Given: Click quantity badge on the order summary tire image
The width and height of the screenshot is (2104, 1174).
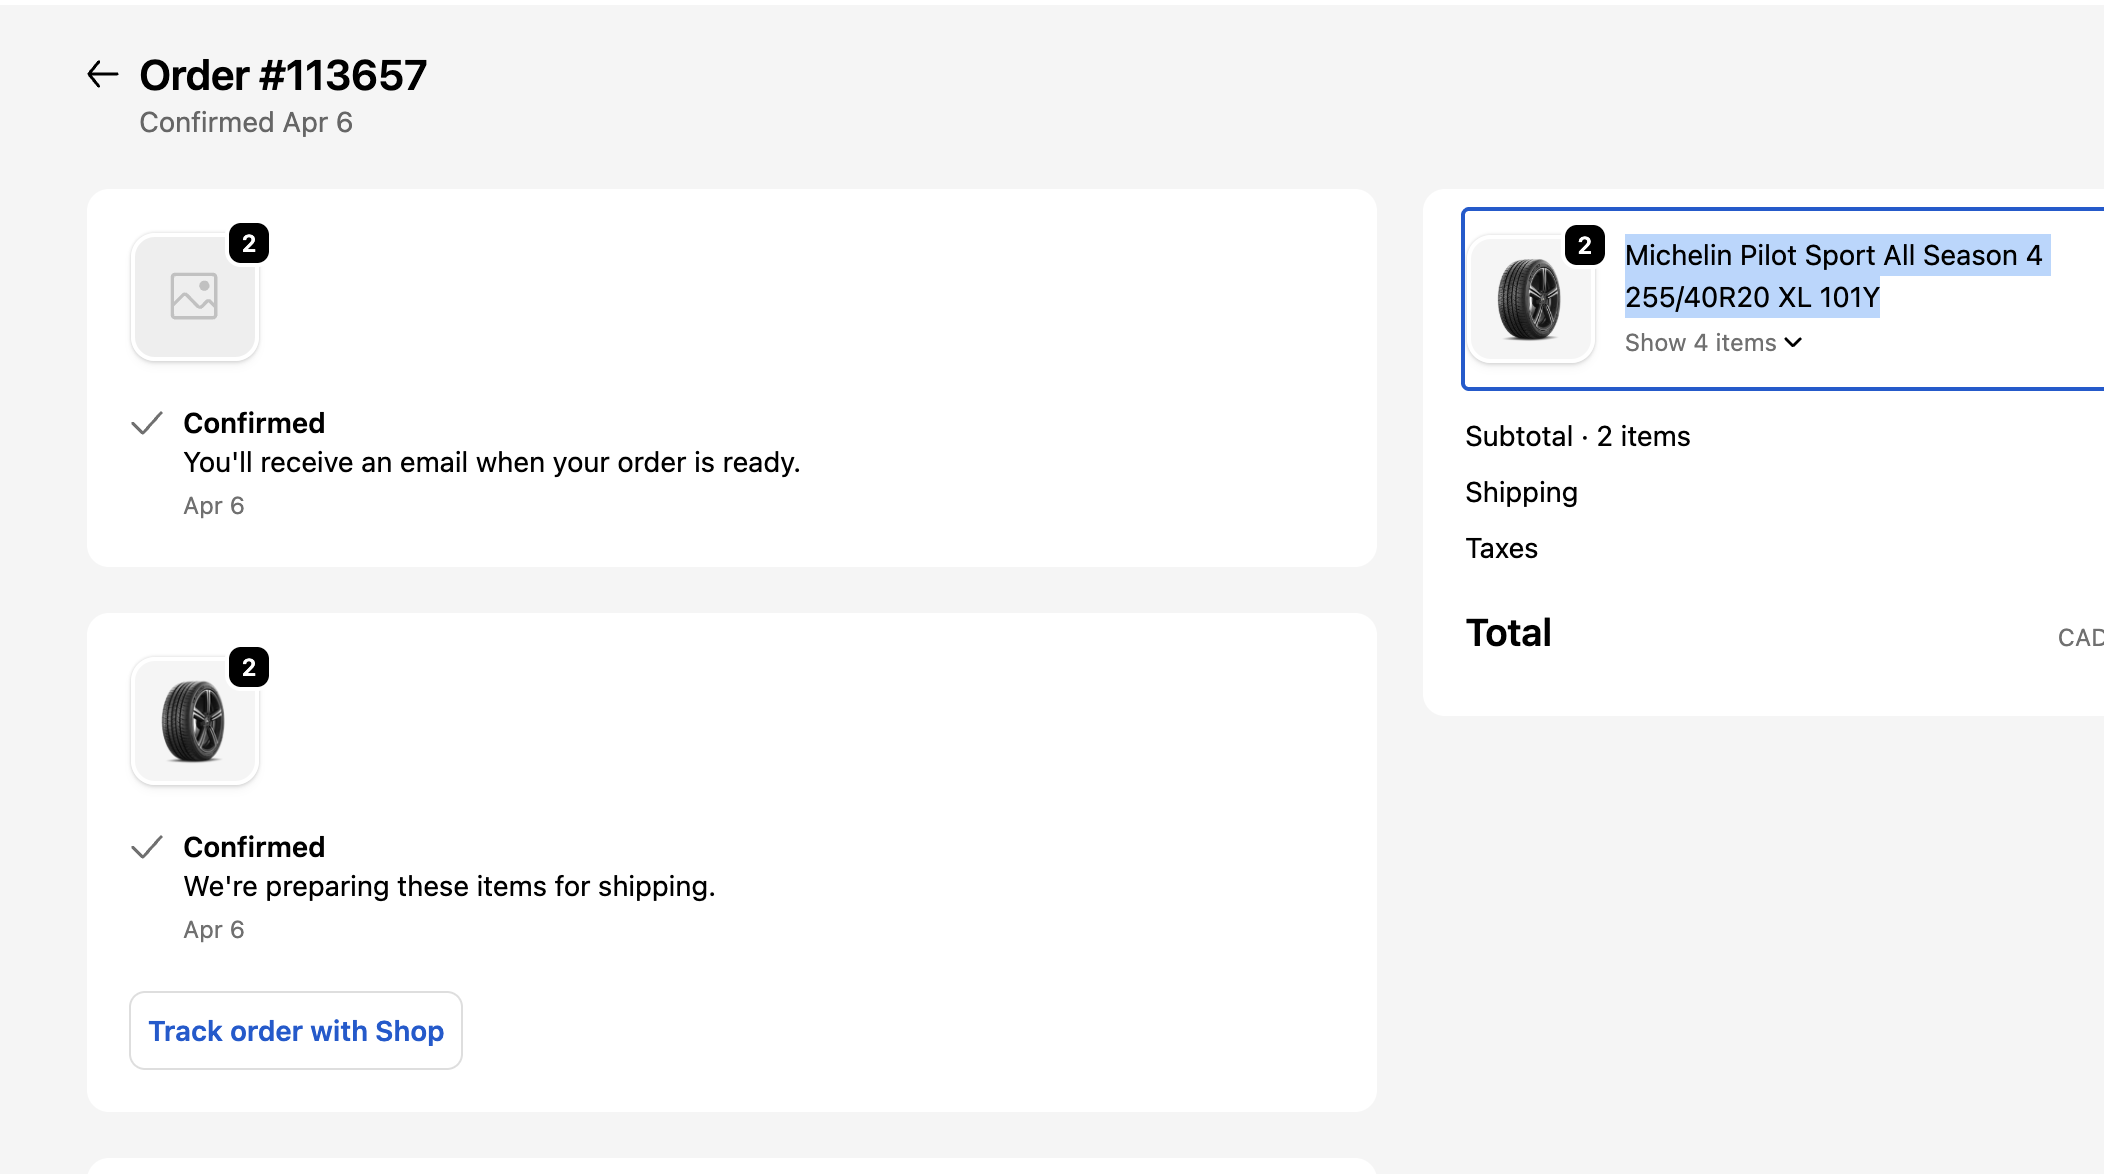Looking at the screenshot, I should (x=1585, y=245).
